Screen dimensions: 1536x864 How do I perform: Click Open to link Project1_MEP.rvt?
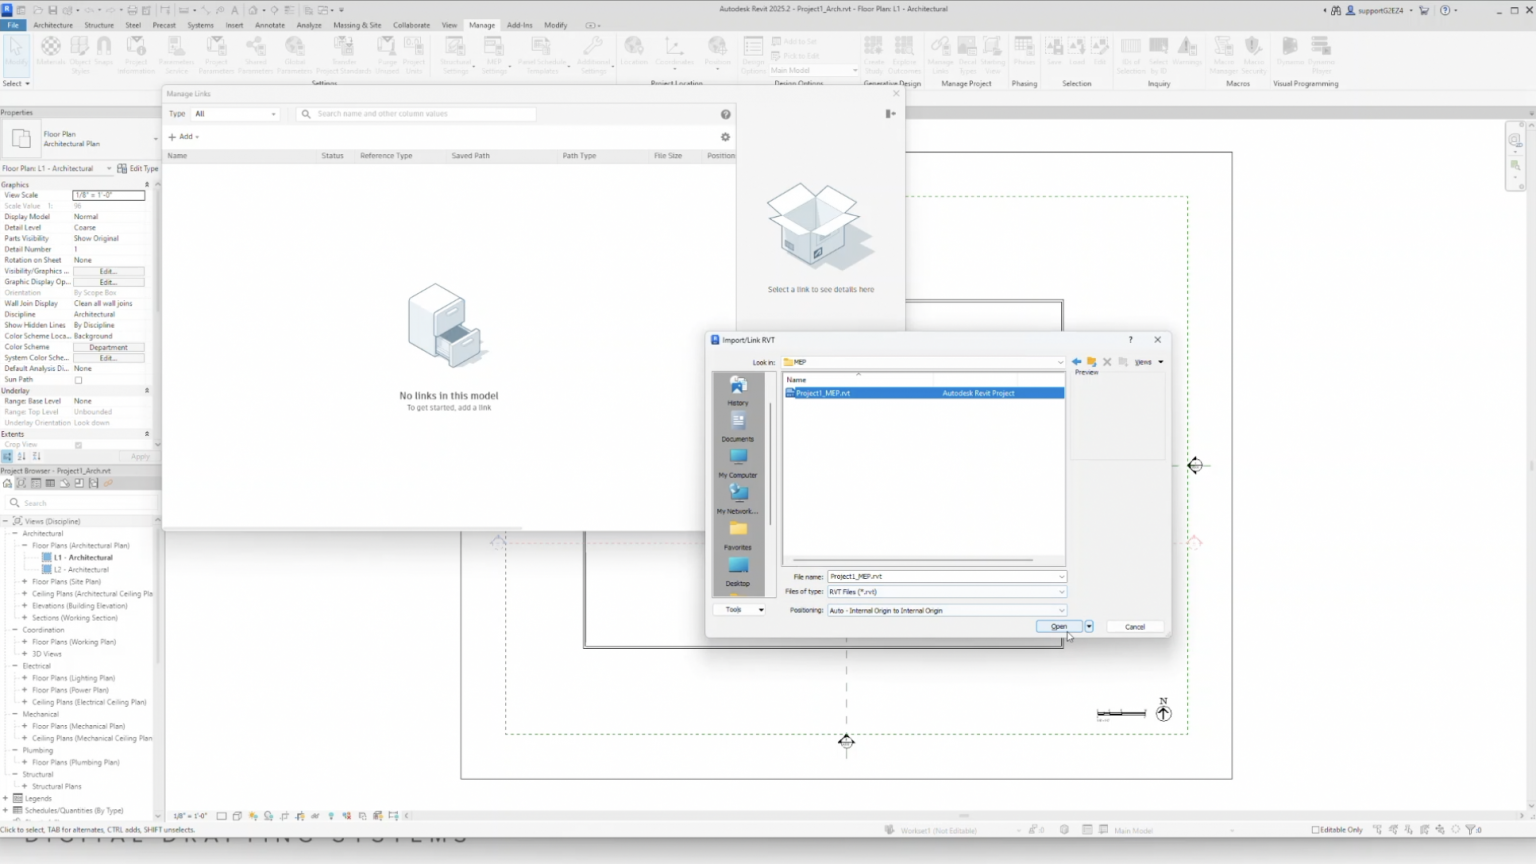click(1057, 626)
